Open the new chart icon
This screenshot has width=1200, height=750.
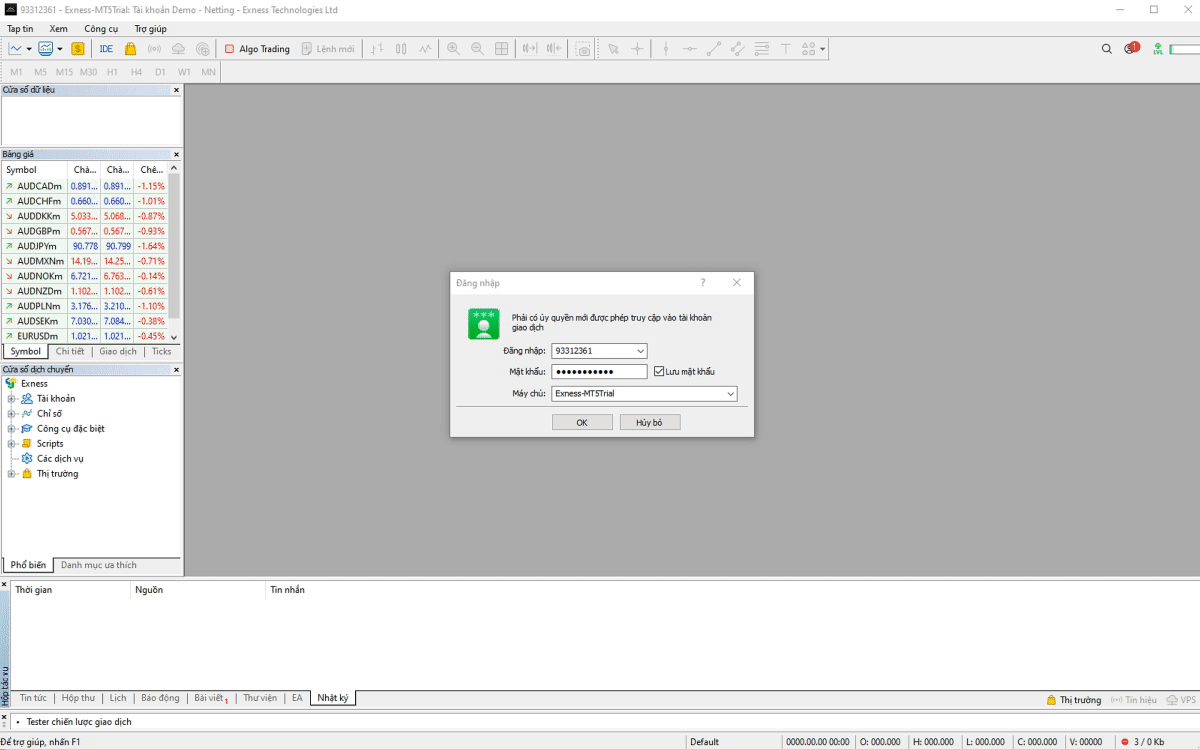pyautogui.click(x=16, y=48)
